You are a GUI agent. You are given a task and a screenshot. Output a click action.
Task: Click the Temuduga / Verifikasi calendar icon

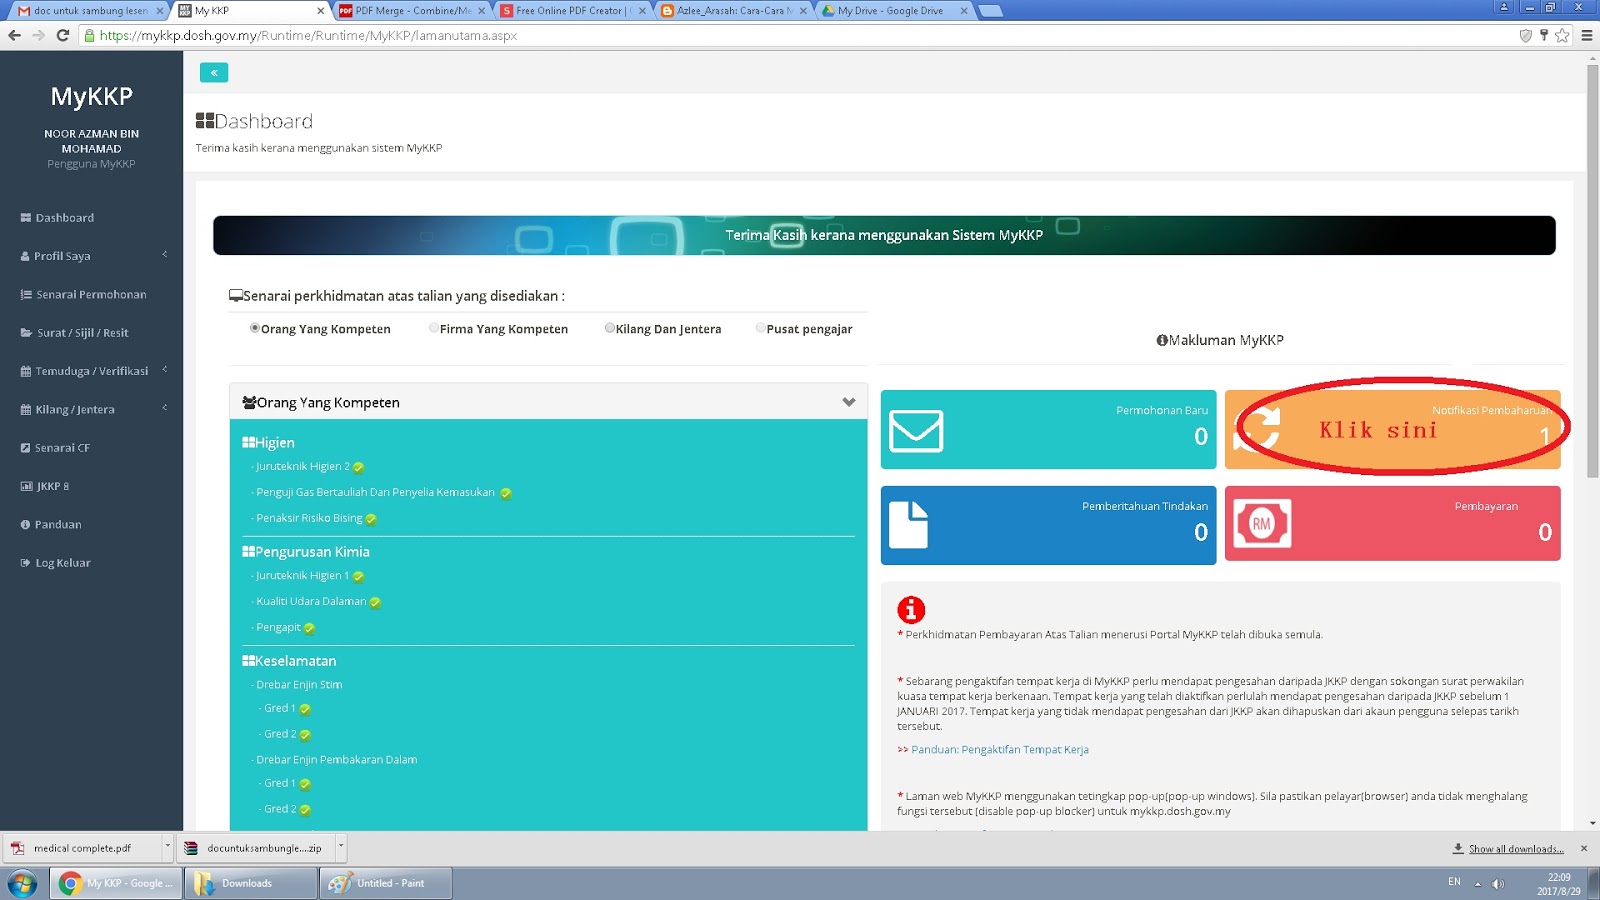point(26,371)
